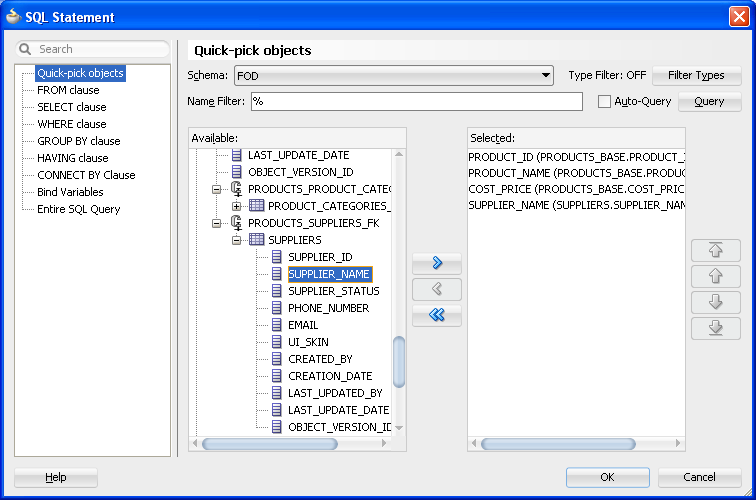Open the SELECT clause page
The image size is (756, 500).
[71, 107]
